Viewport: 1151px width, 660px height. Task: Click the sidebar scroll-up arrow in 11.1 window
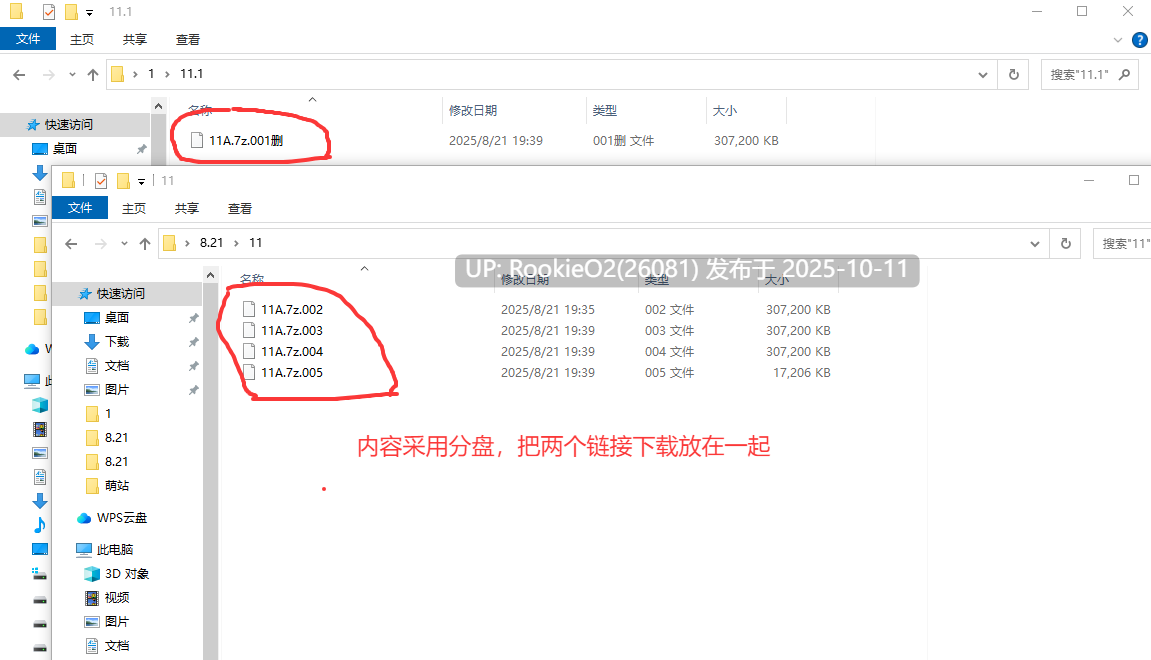[159, 106]
